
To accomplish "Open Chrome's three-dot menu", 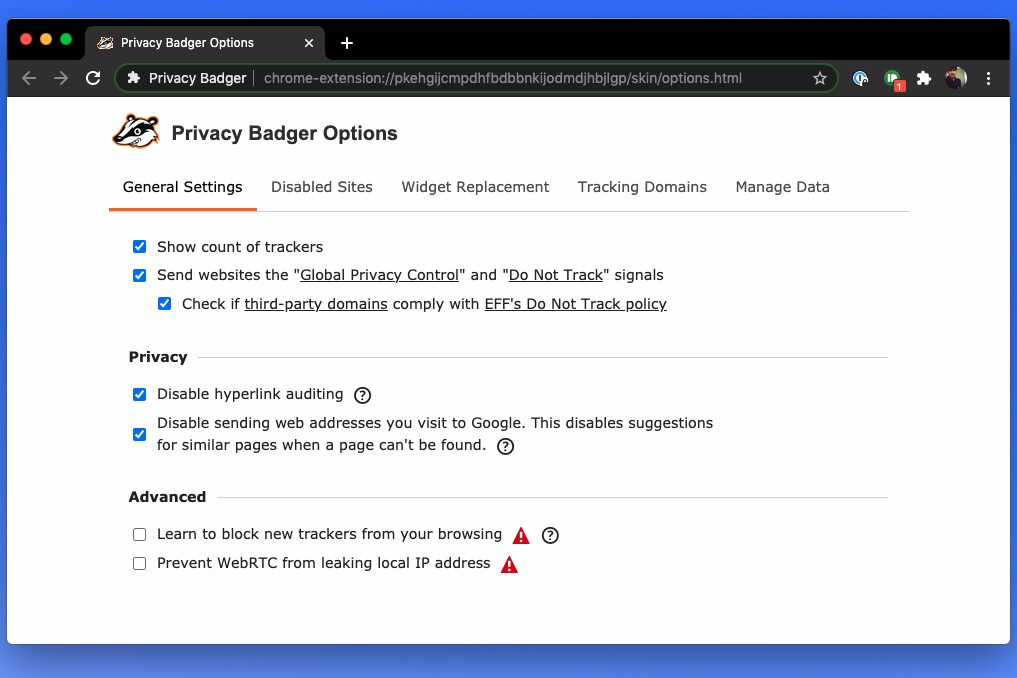I will 988,79.
